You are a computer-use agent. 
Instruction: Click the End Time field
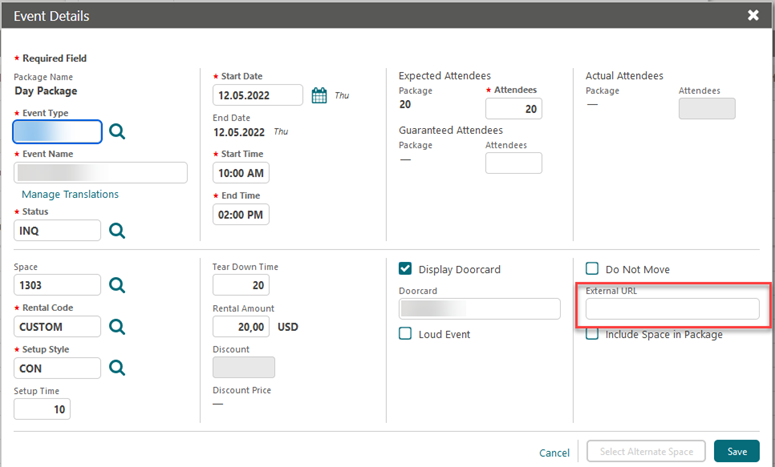(x=241, y=214)
